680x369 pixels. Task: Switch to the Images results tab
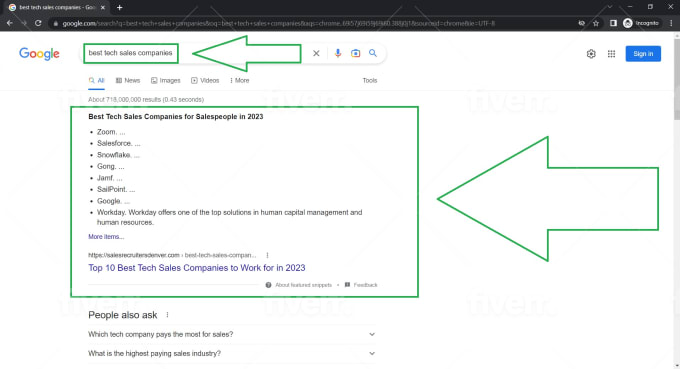click(166, 81)
